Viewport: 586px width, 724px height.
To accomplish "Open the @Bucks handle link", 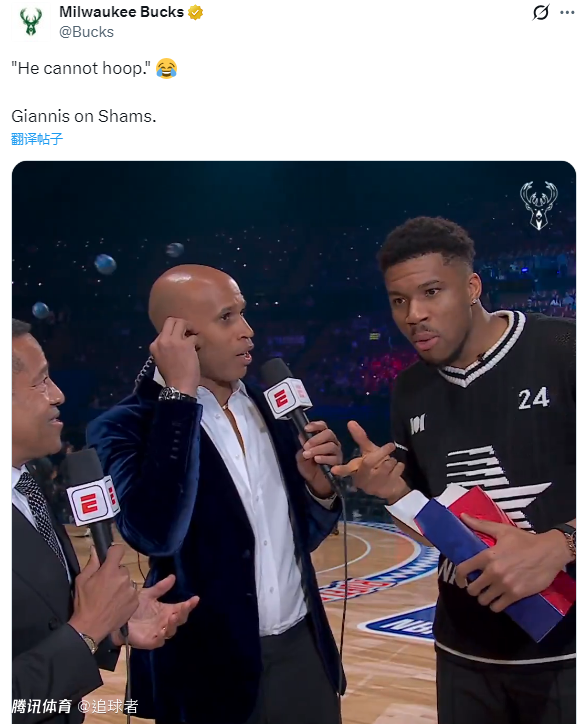I will 86,32.
